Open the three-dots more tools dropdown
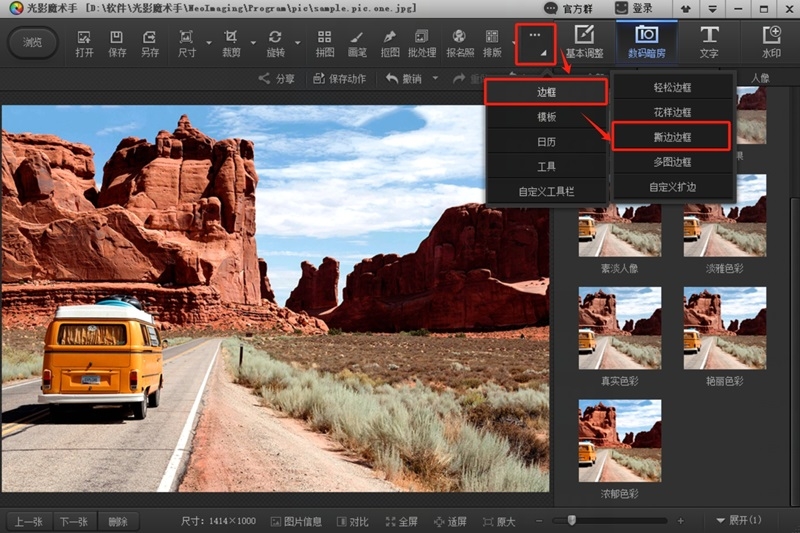The height and width of the screenshot is (533, 800). 535,43
